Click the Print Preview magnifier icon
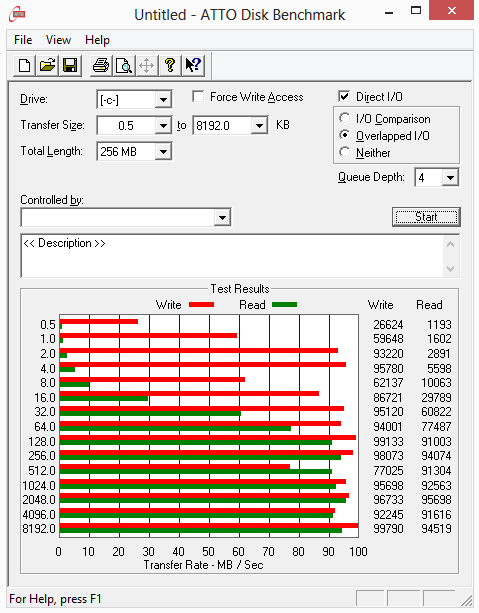Viewport: 479px width, 613px height. (124, 65)
